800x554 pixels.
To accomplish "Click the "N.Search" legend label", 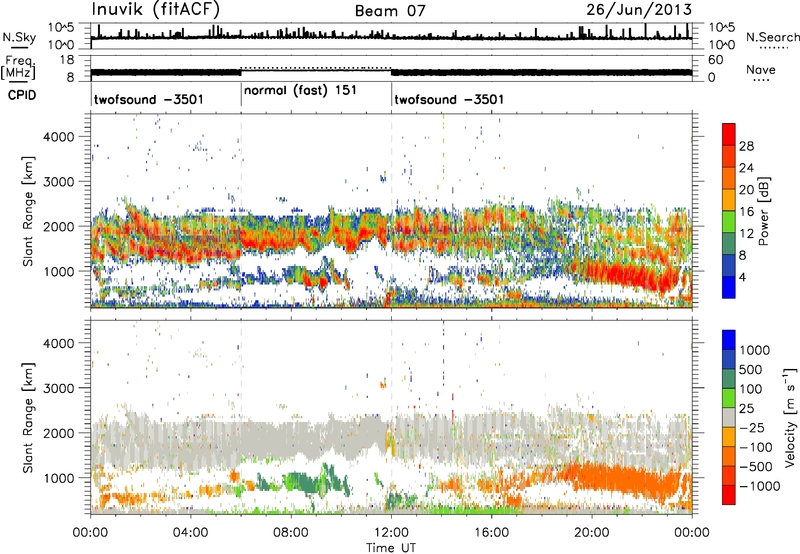I will coord(772,37).
